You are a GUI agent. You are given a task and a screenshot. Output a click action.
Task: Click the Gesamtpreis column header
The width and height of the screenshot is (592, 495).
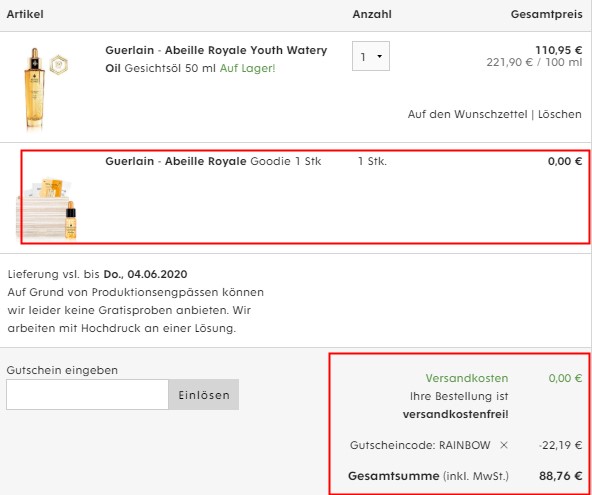coord(546,14)
